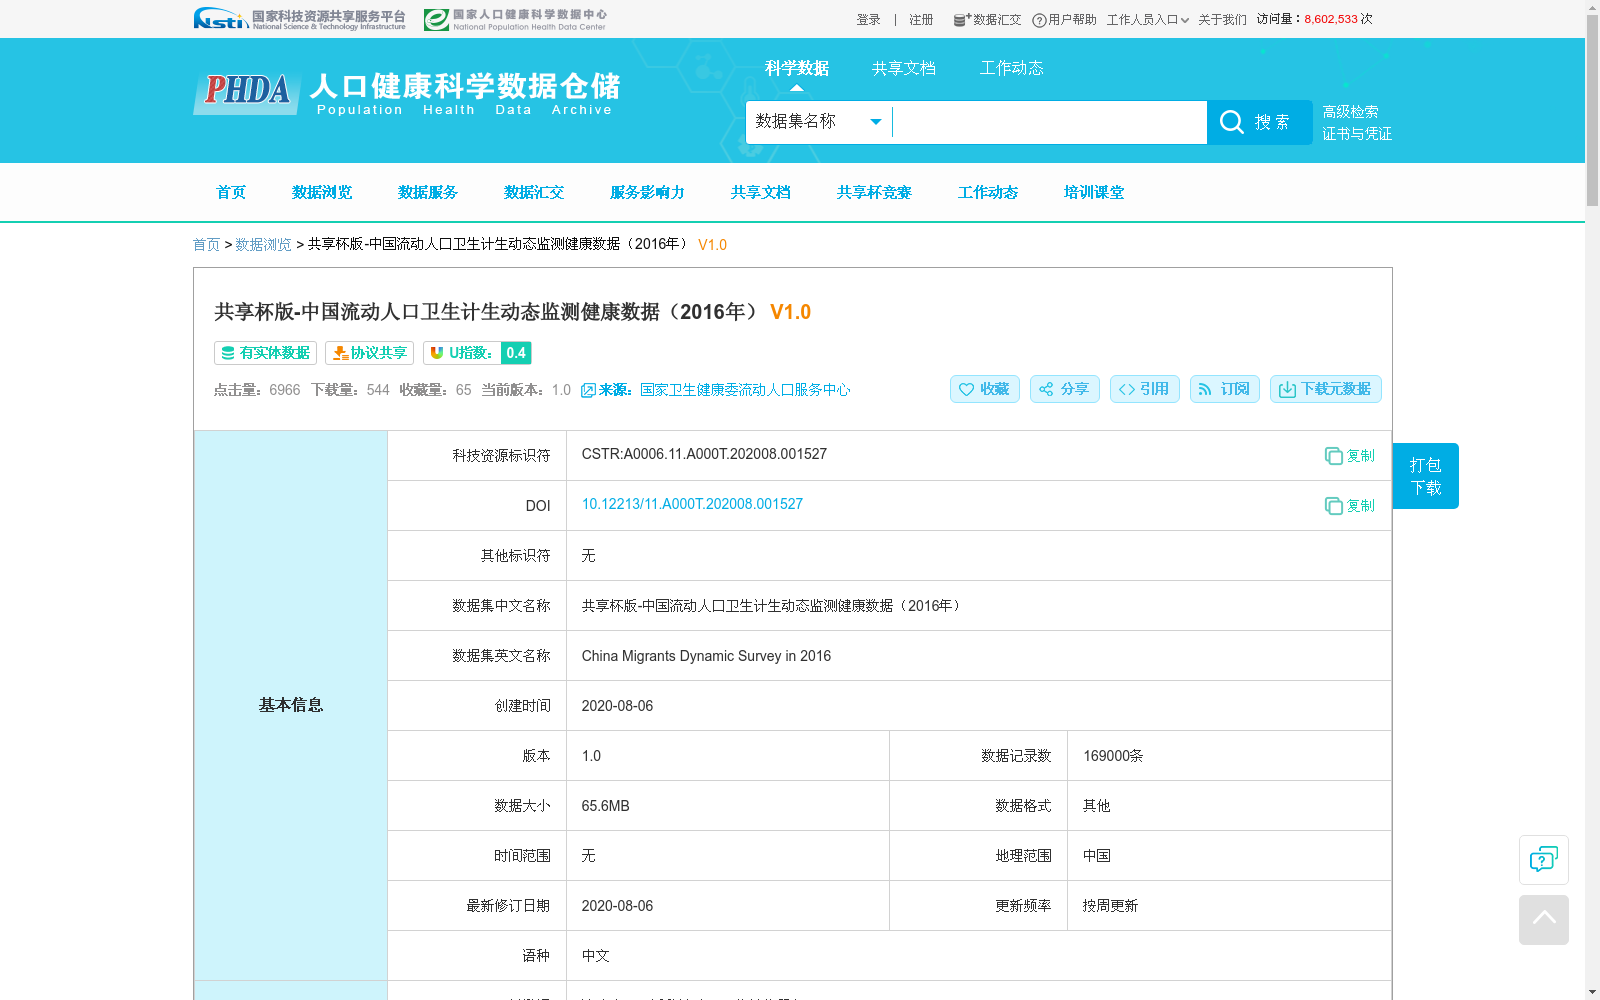This screenshot has height=1000, width=1600.
Task: Open 国家卫生健康委流动人口服务中心 source link
Action: point(745,390)
